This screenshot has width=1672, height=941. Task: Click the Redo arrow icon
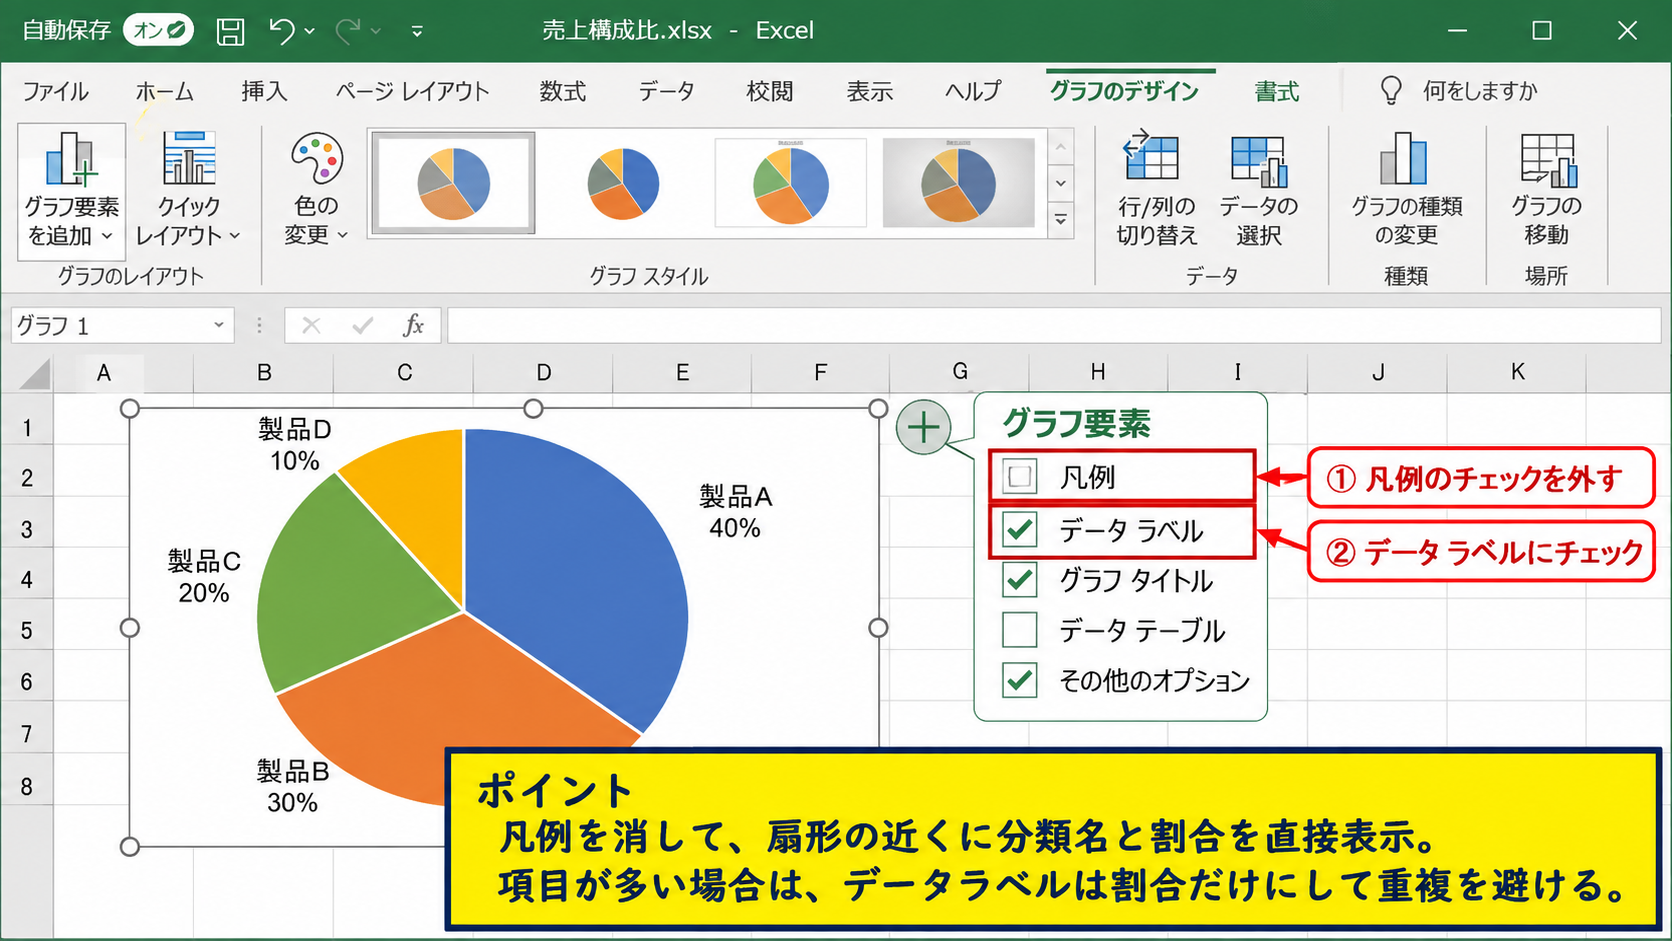point(348,31)
